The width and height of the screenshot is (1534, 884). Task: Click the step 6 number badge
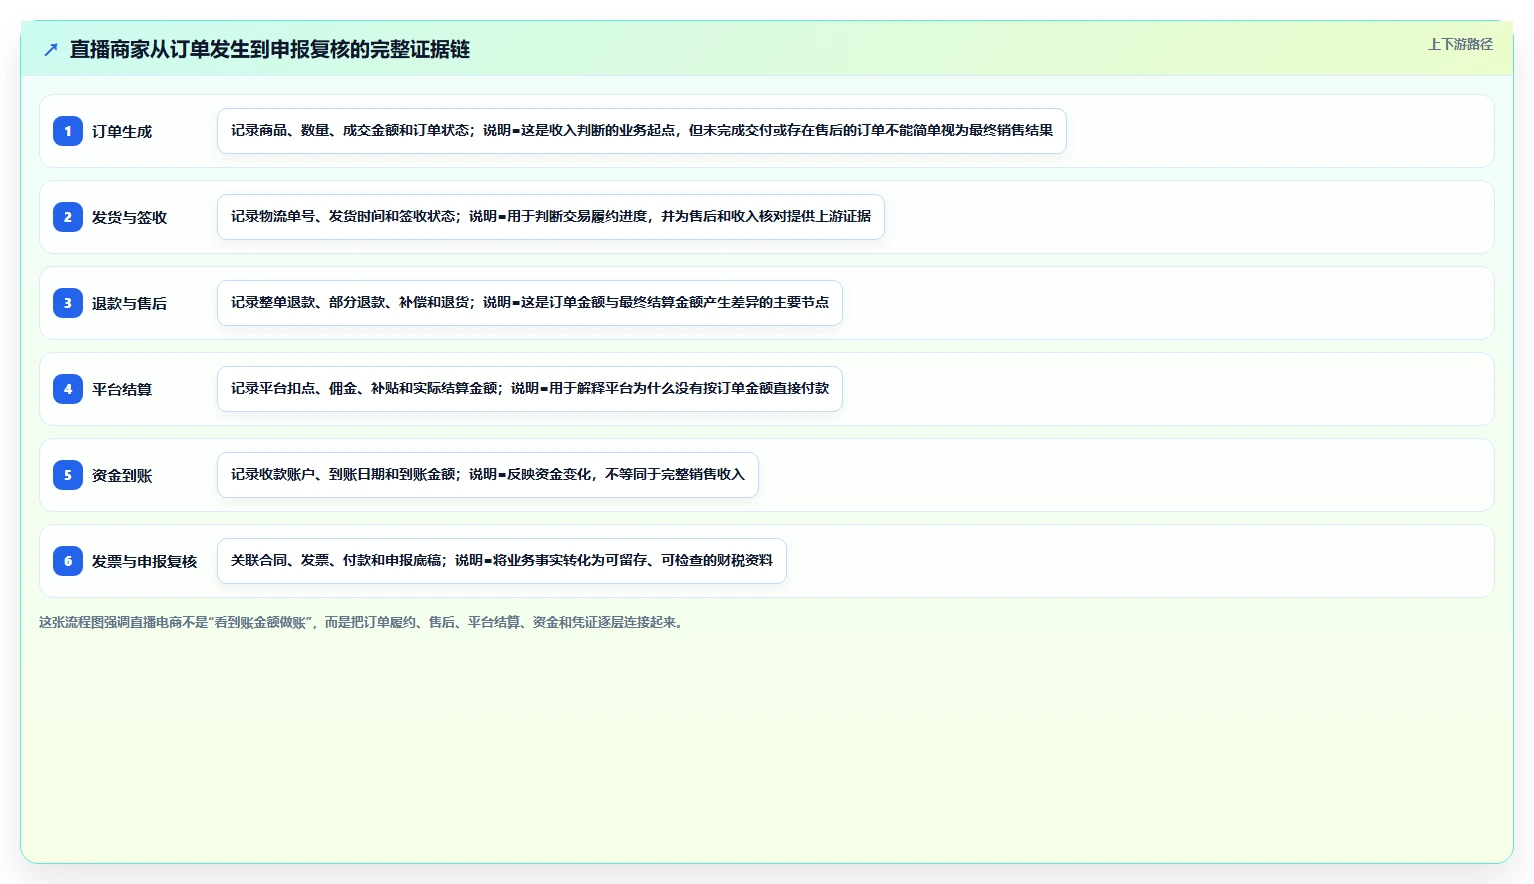[68, 561]
